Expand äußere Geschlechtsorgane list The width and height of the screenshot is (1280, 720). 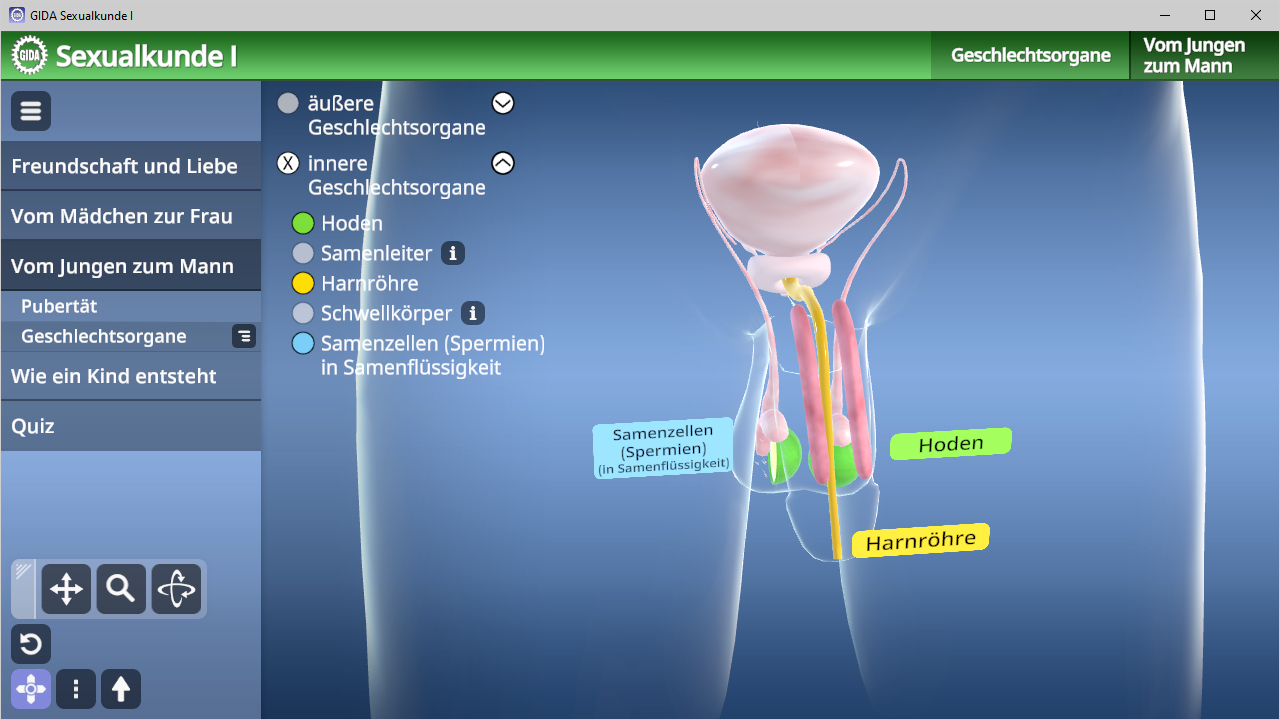503,103
